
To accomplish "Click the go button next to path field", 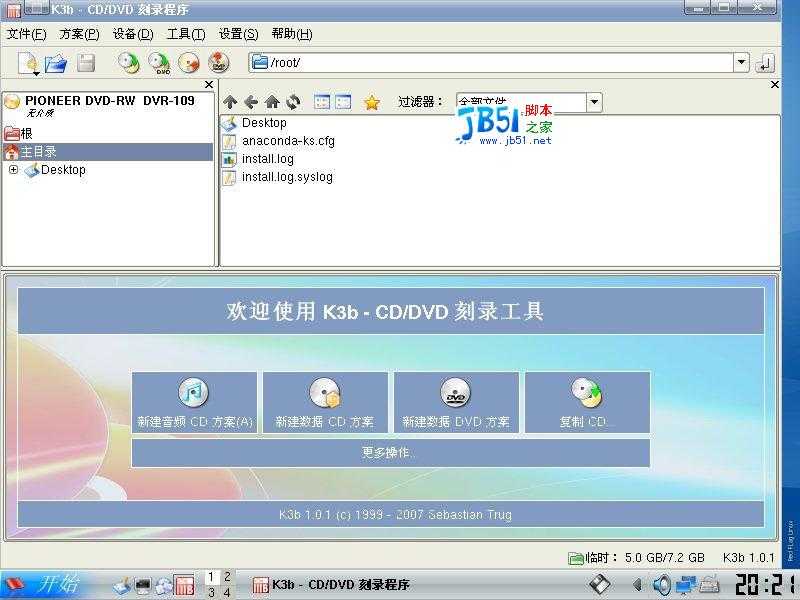I will point(764,63).
